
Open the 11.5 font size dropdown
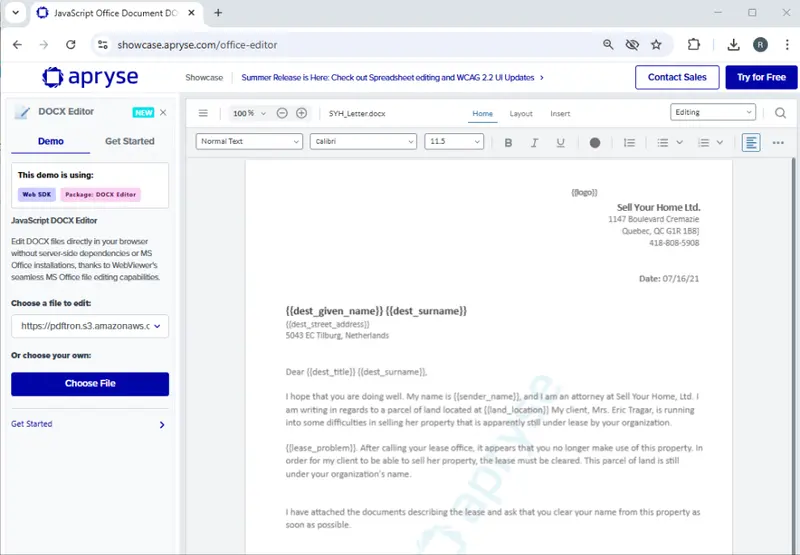pos(454,141)
